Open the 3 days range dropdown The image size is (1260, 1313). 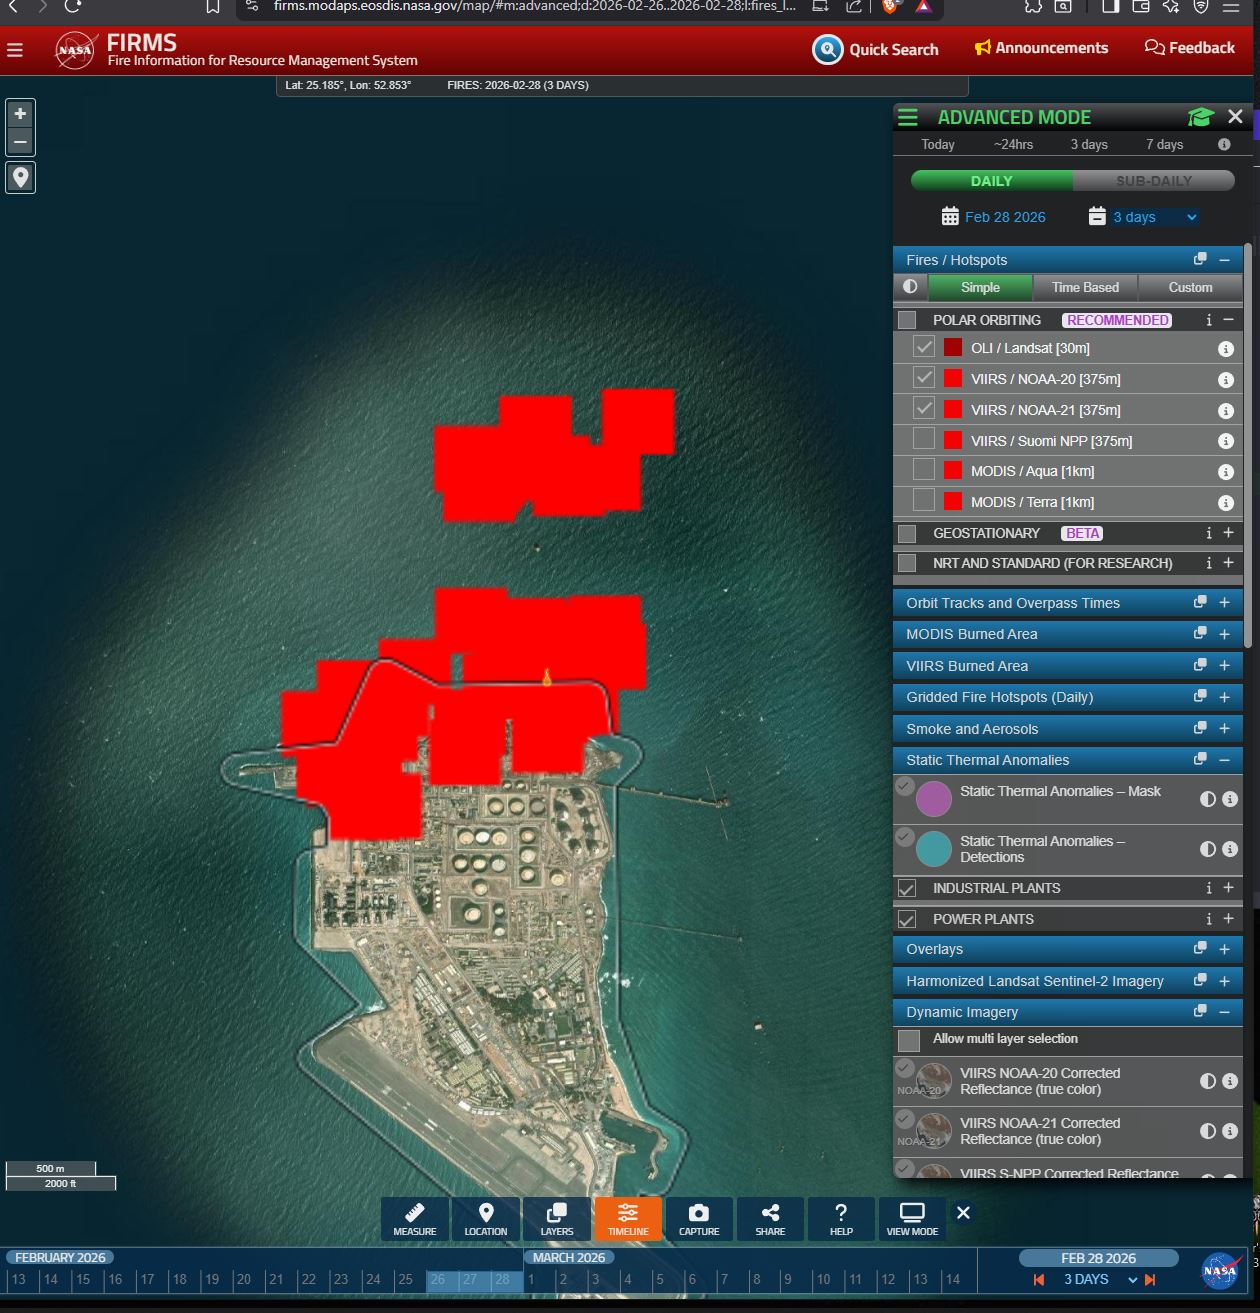1154,217
